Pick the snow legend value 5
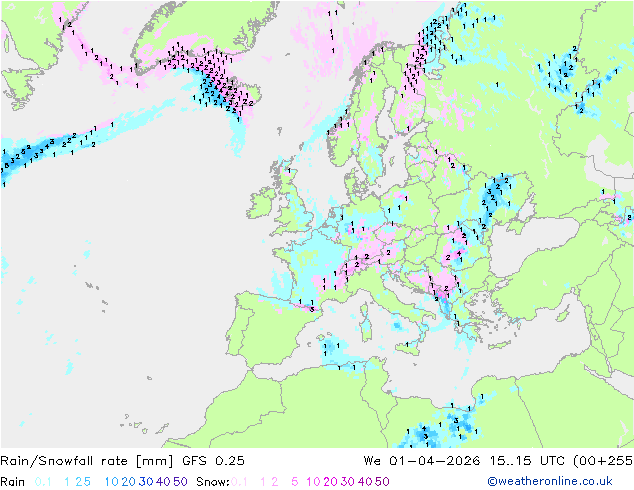634x490 pixels. point(295,482)
